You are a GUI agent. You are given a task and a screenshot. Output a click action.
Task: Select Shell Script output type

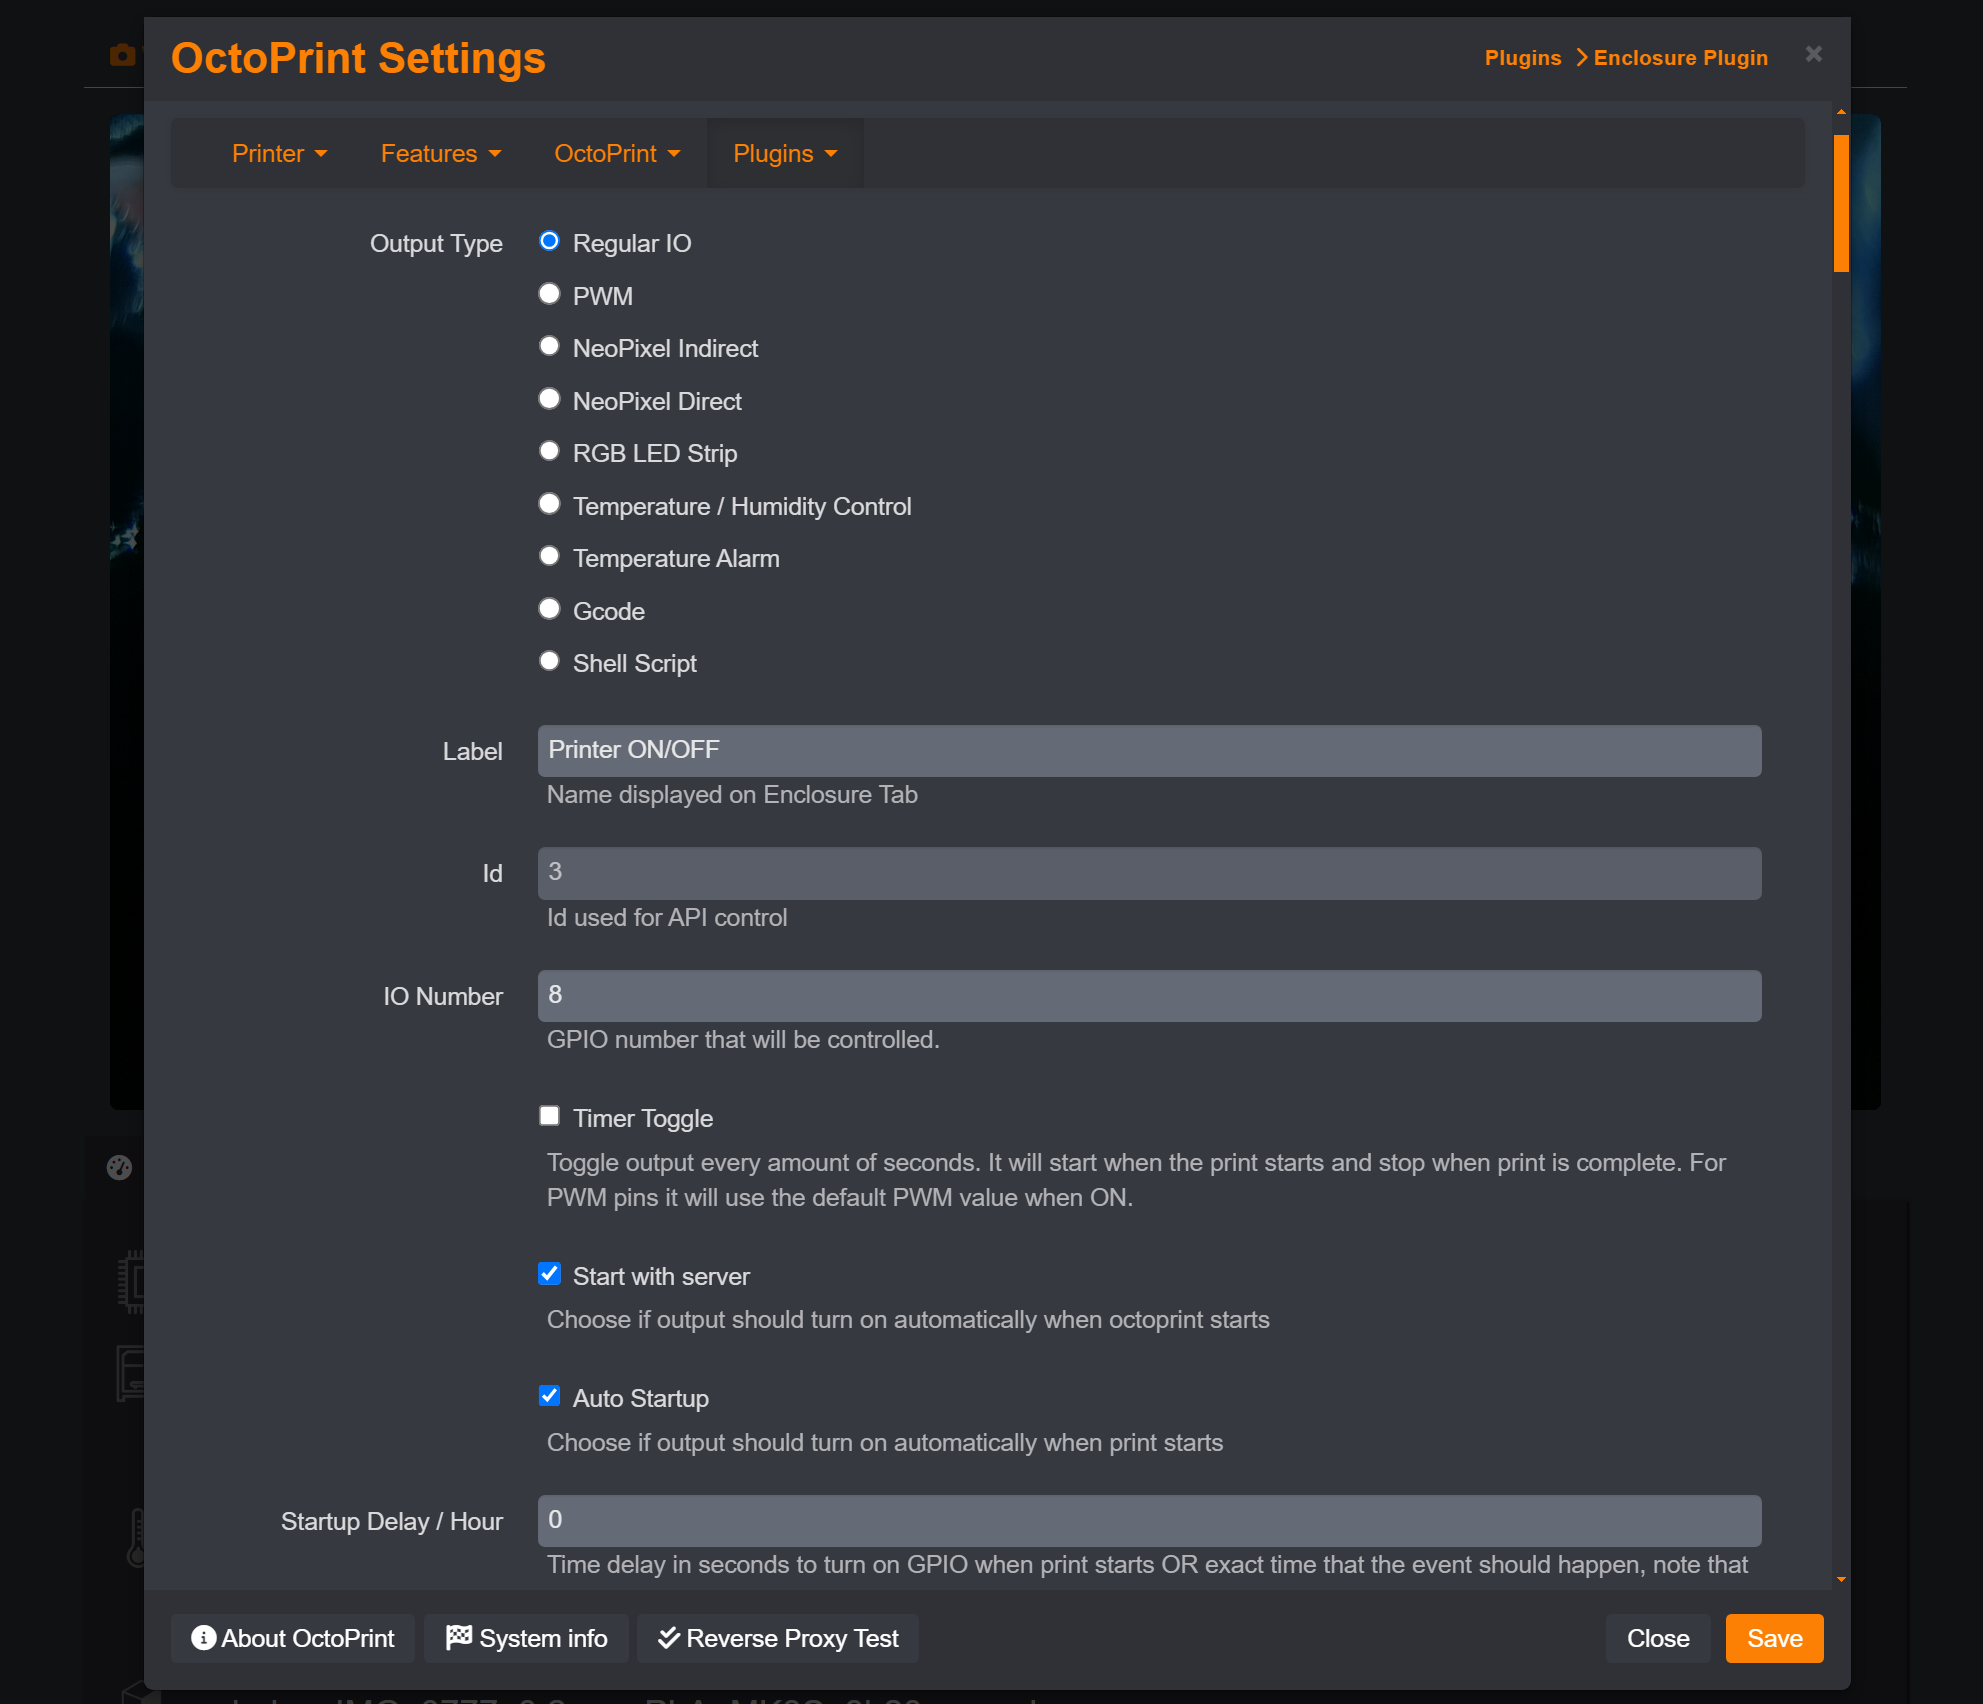click(x=549, y=661)
